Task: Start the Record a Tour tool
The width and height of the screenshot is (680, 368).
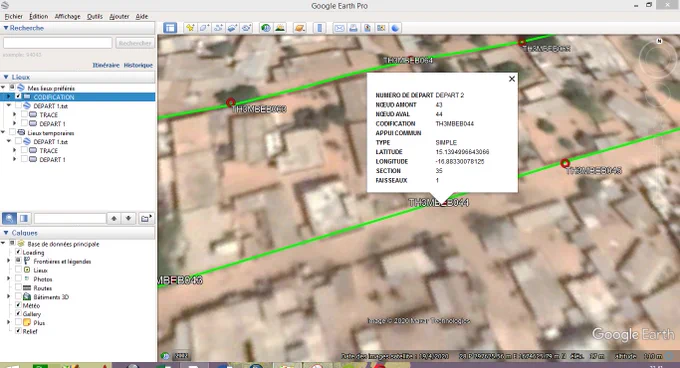Action: coord(246,28)
